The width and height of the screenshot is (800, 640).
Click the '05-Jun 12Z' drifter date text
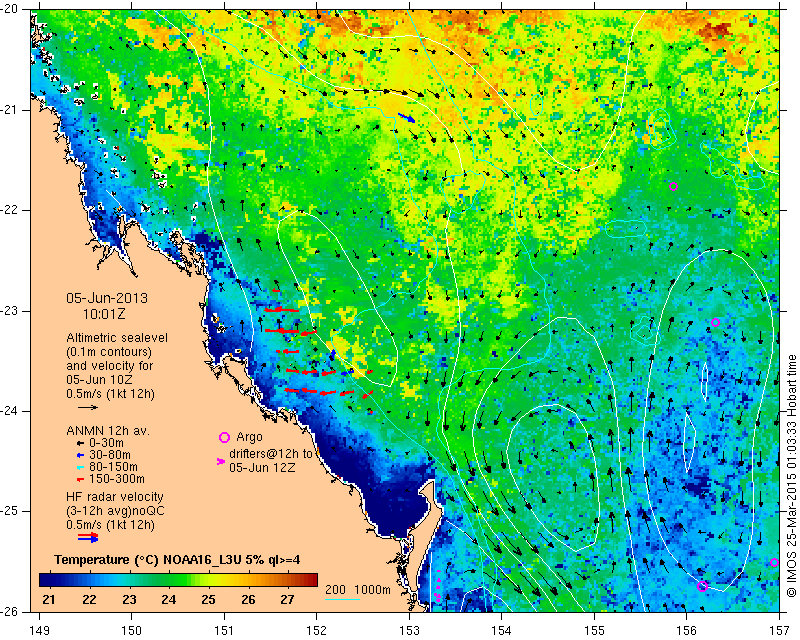point(262,467)
